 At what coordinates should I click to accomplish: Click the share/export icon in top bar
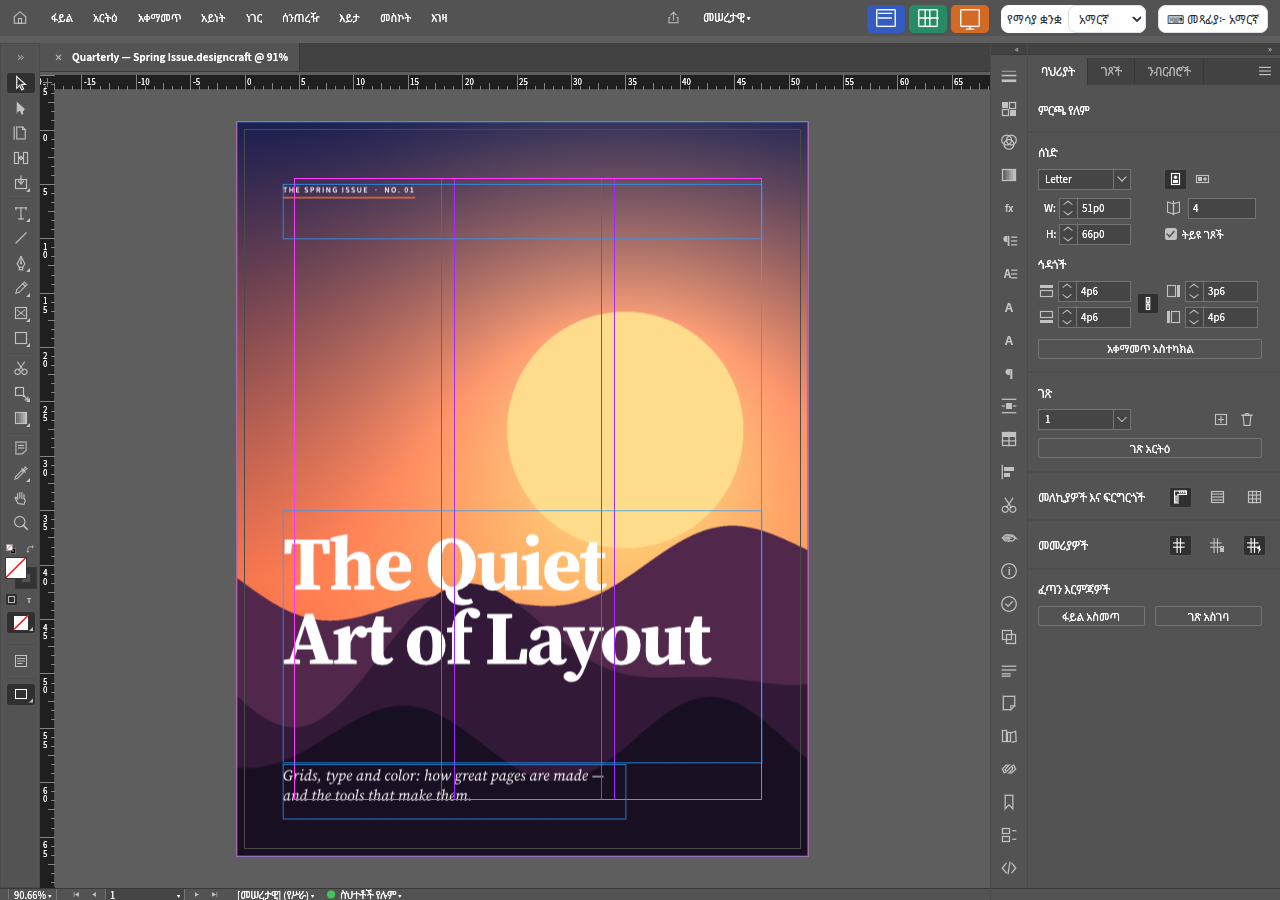(x=673, y=18)
